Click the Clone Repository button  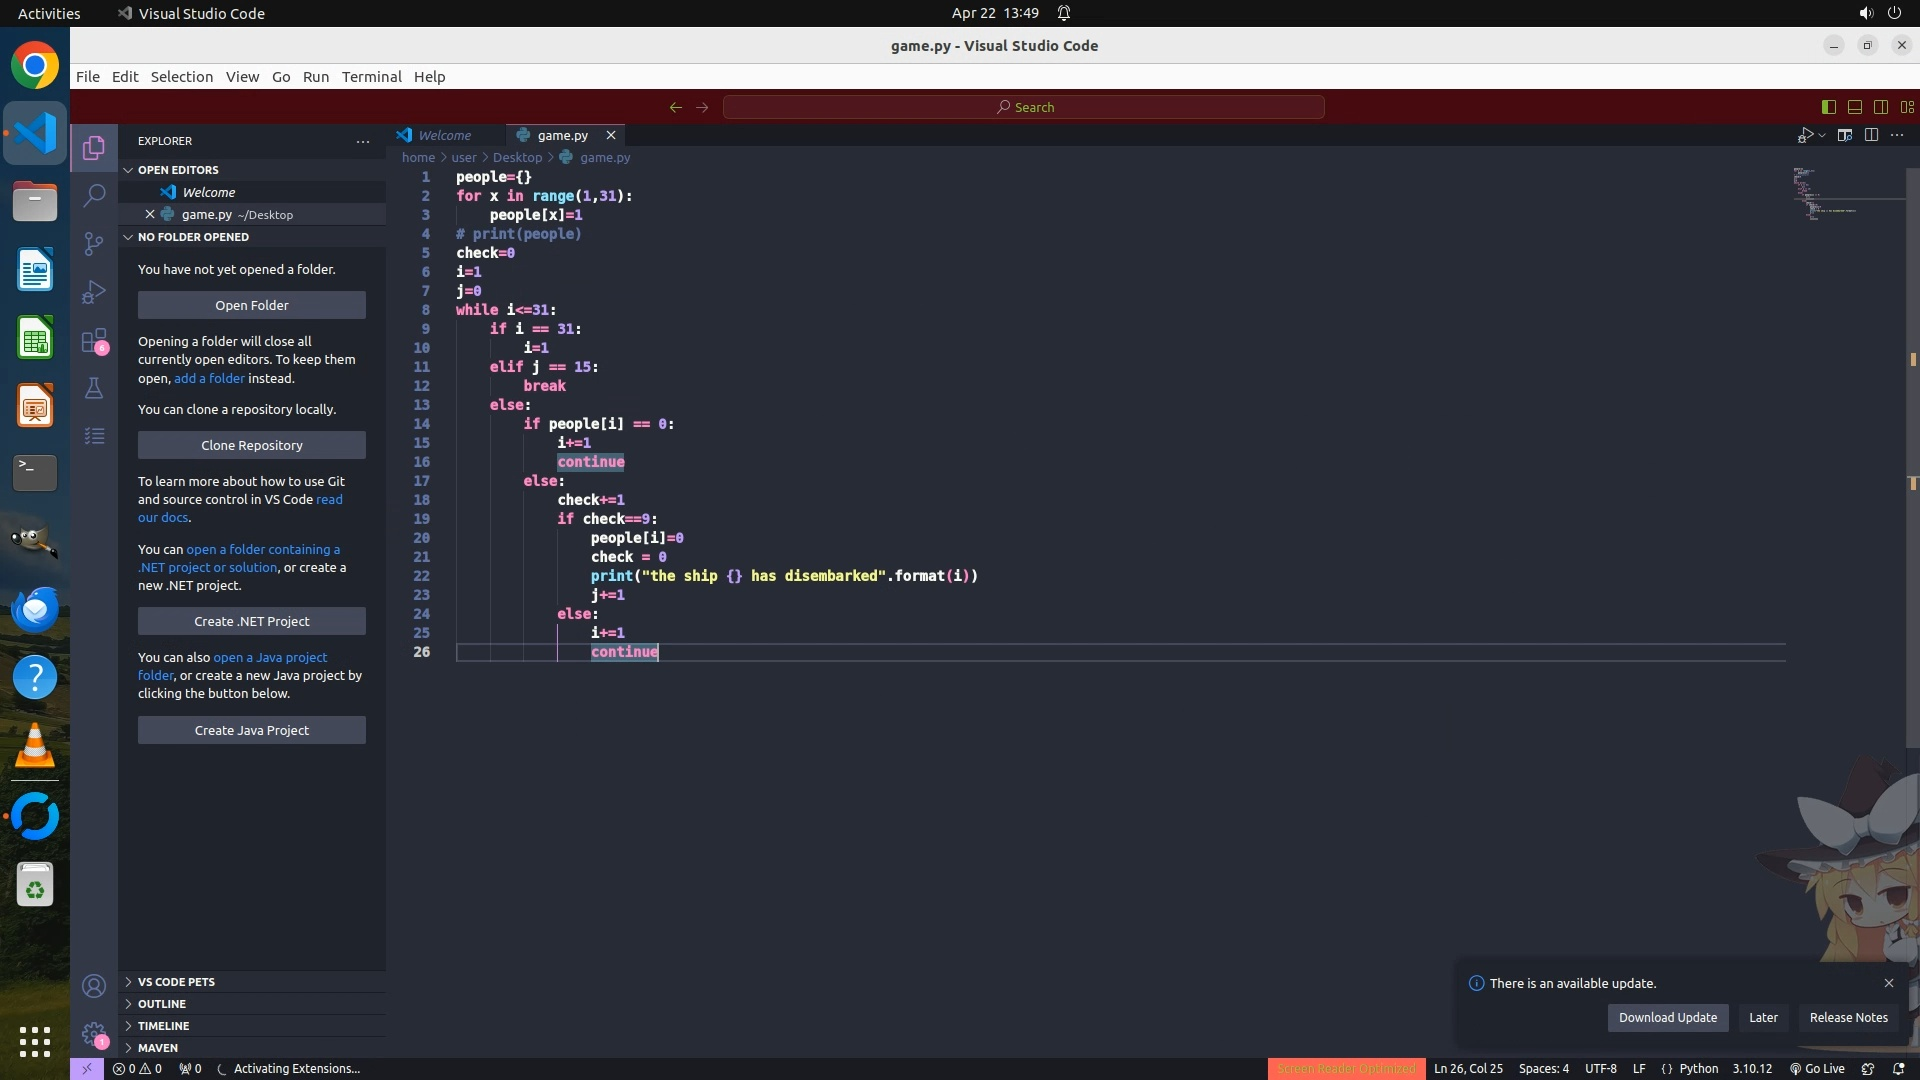tap(251, 445)
